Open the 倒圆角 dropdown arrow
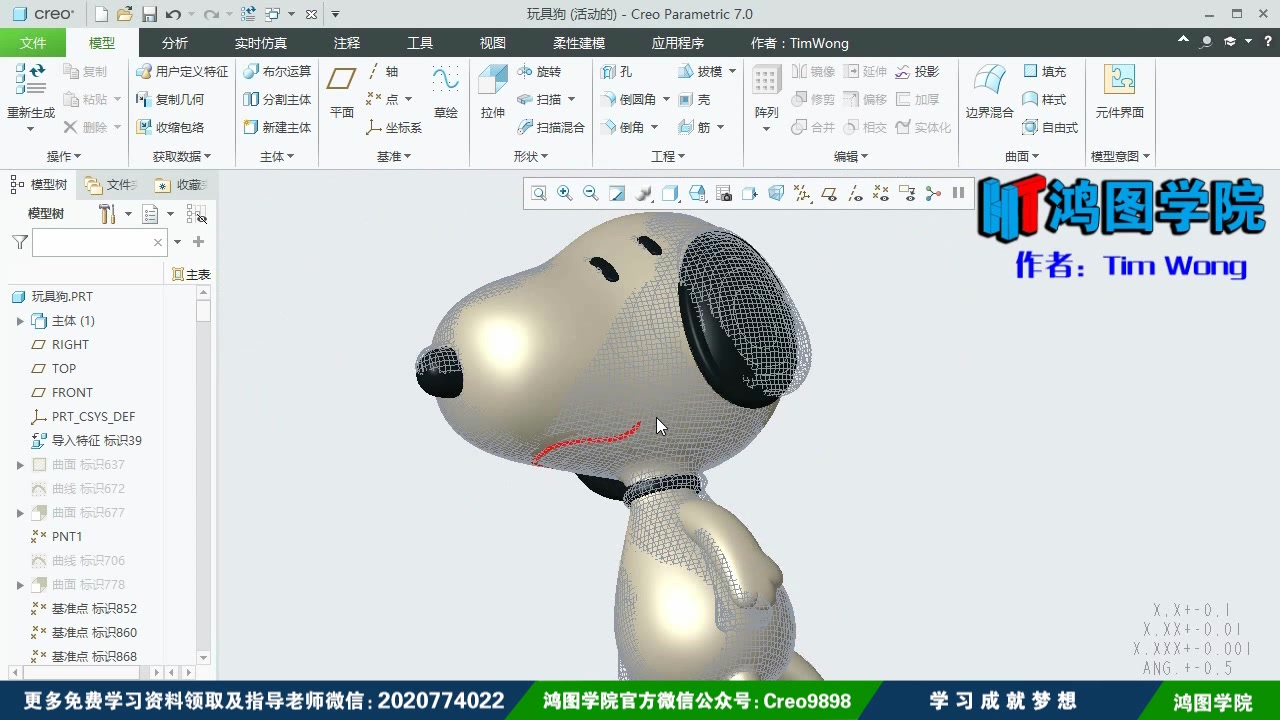1280x720 pixels. (x=667, y=99)
